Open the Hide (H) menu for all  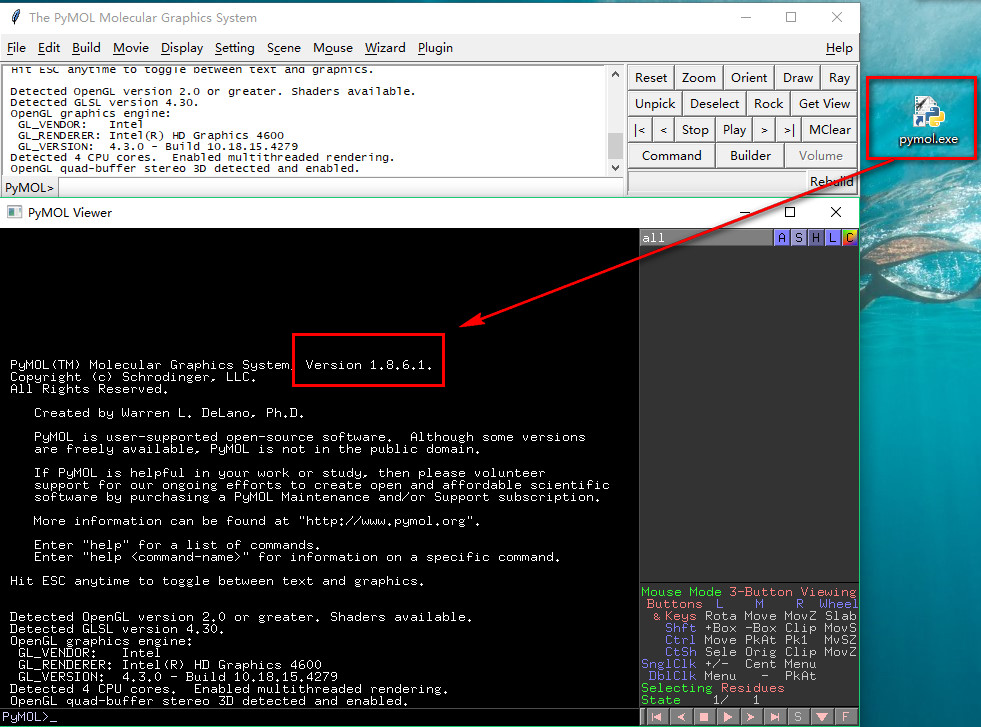tap(816, 238)
